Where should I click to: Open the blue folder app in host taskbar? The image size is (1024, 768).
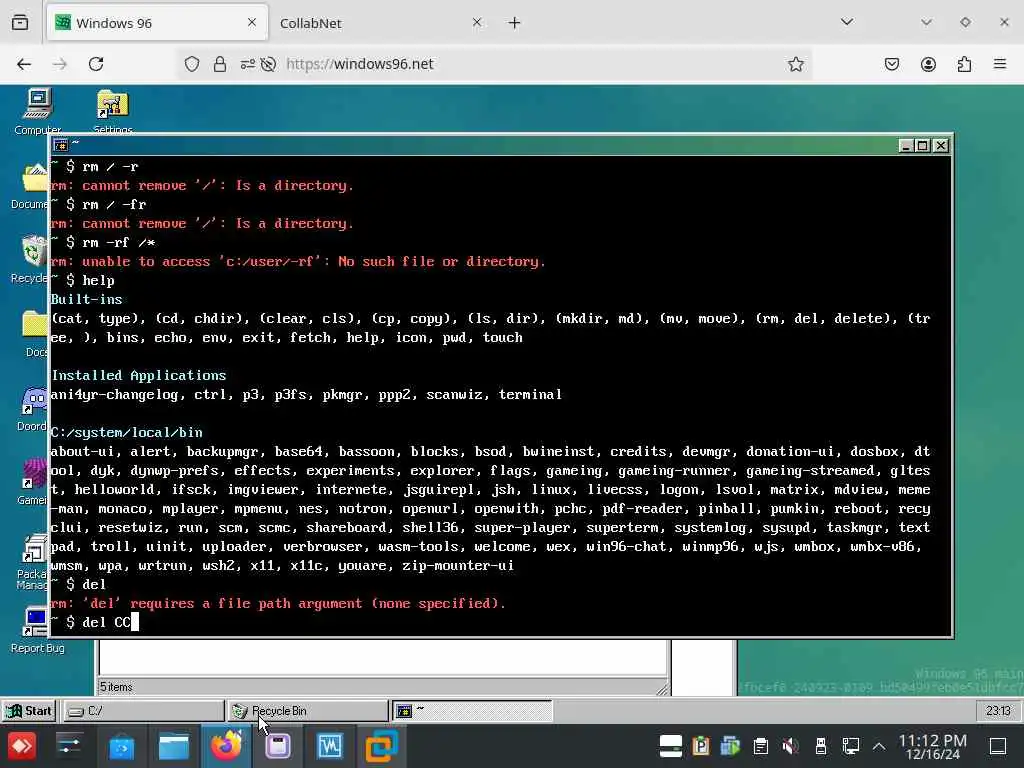click(121, 746)
